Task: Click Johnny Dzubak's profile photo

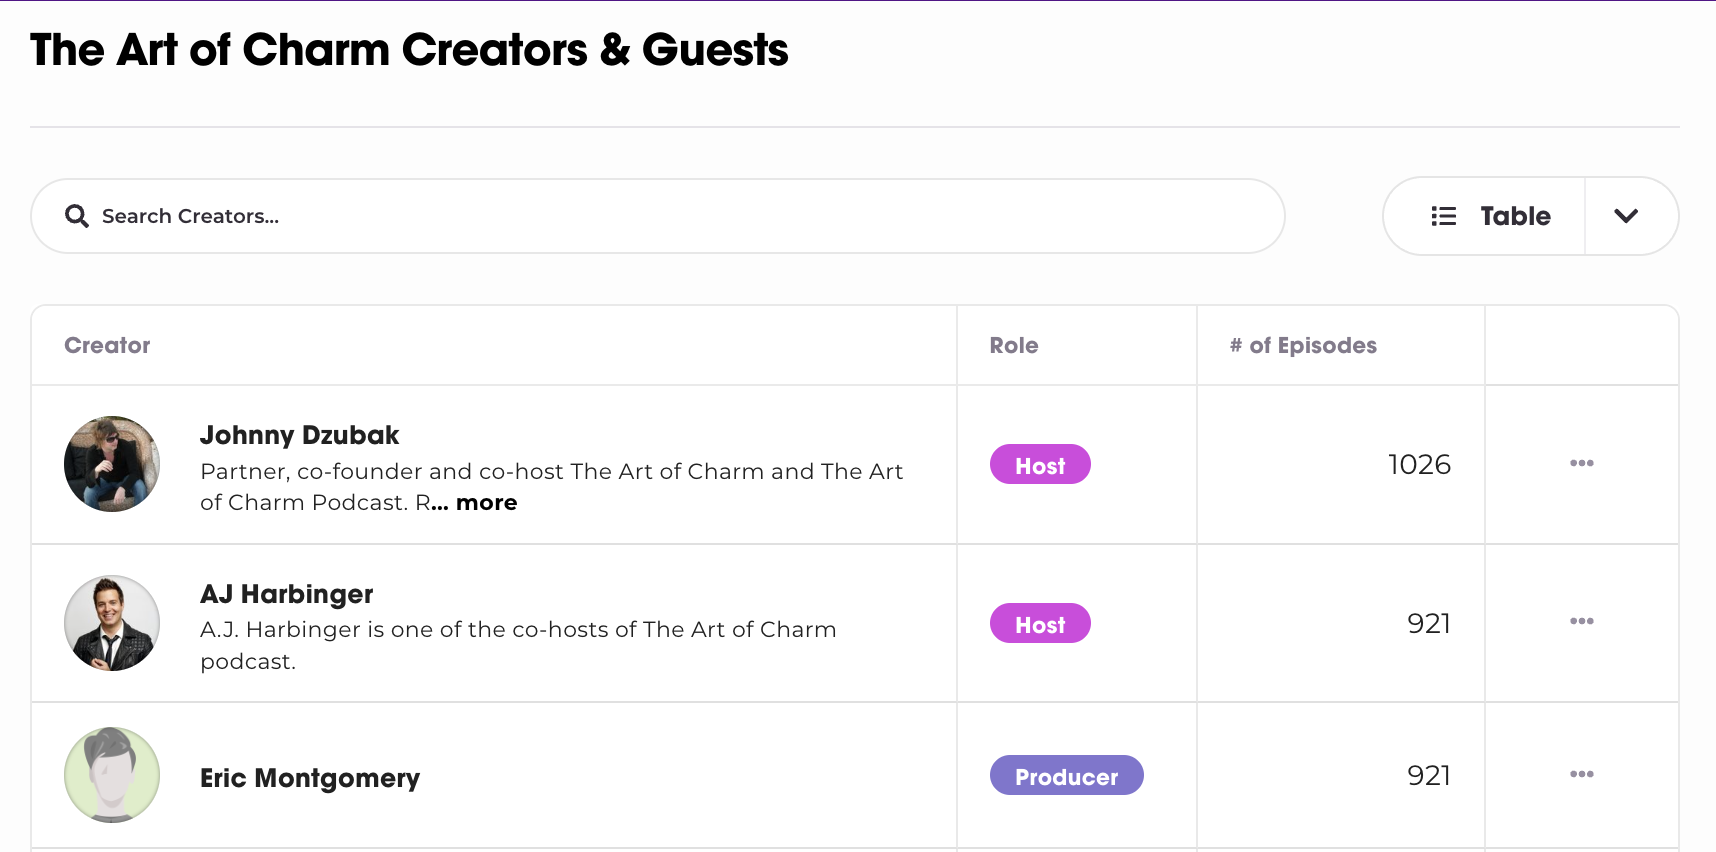Action: (x=111, y=464)
